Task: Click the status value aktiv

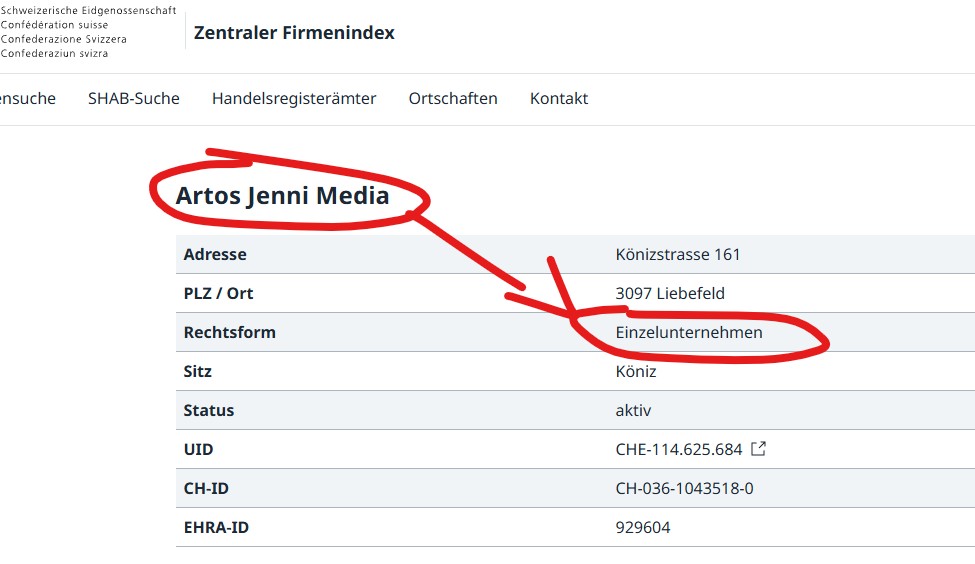Action: point(634,410)
